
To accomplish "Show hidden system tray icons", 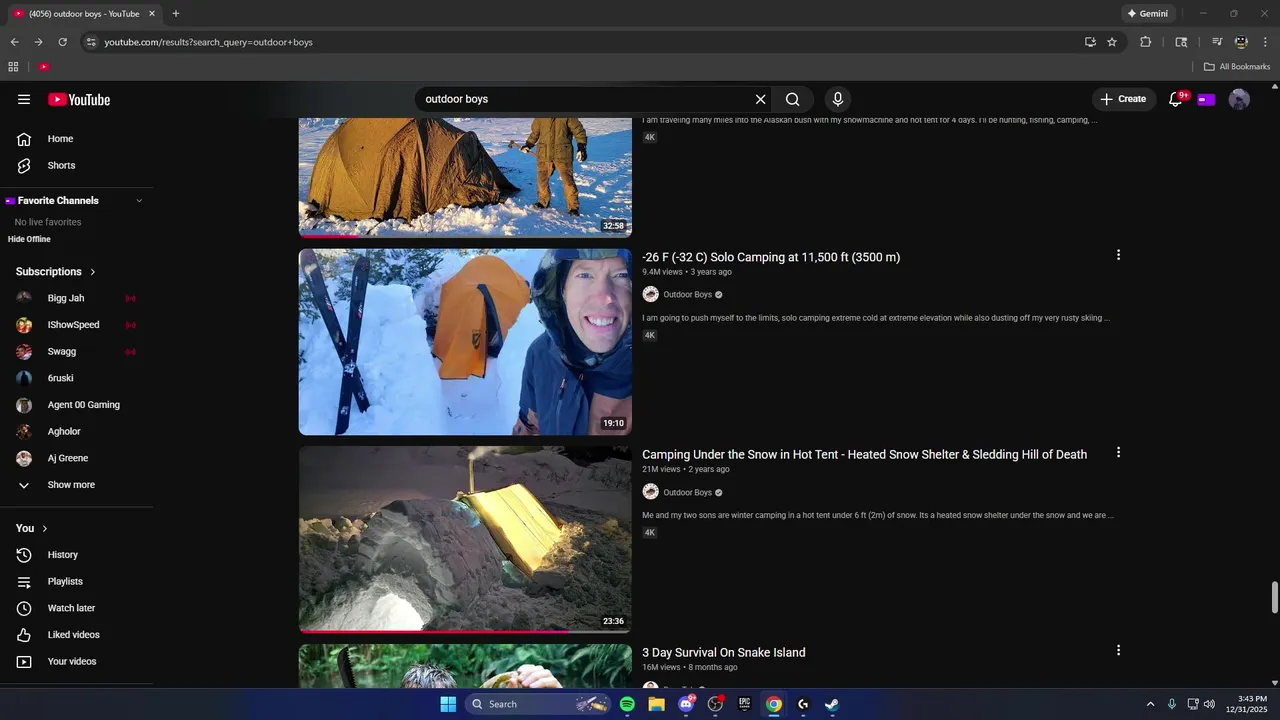I will point(1150,704).
